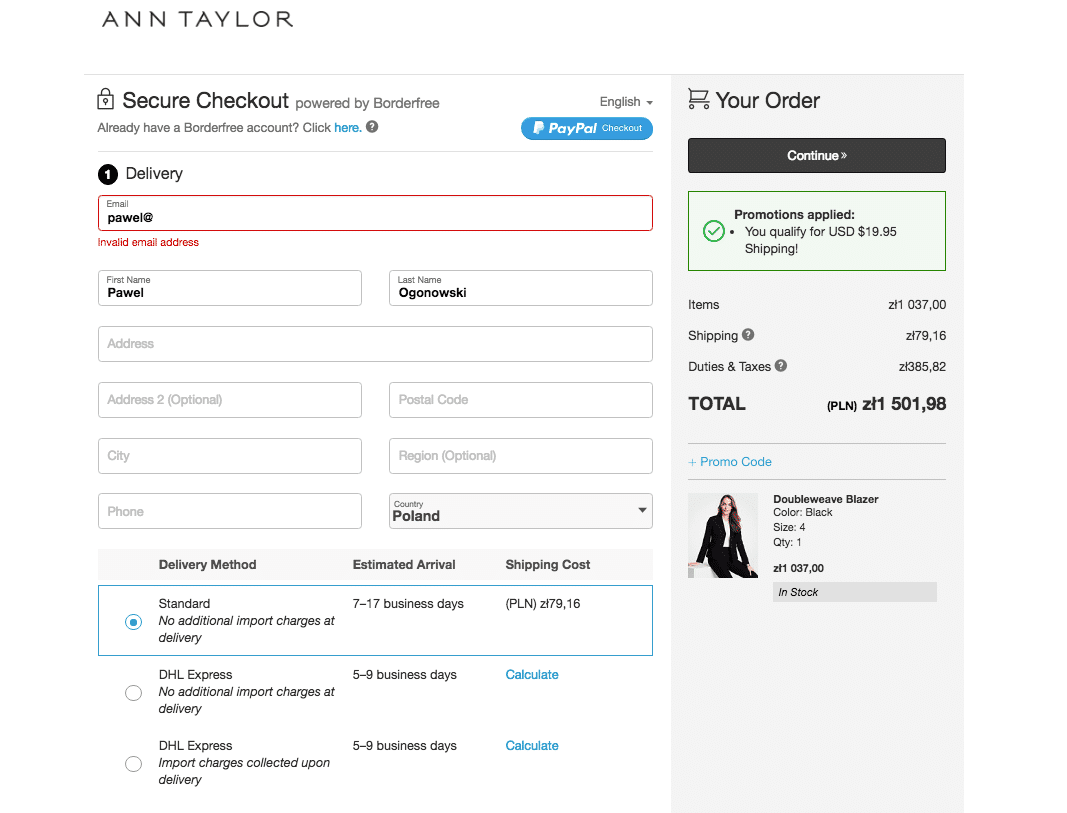
Task: Expand the Promo Code section
Action: point(729,462)
